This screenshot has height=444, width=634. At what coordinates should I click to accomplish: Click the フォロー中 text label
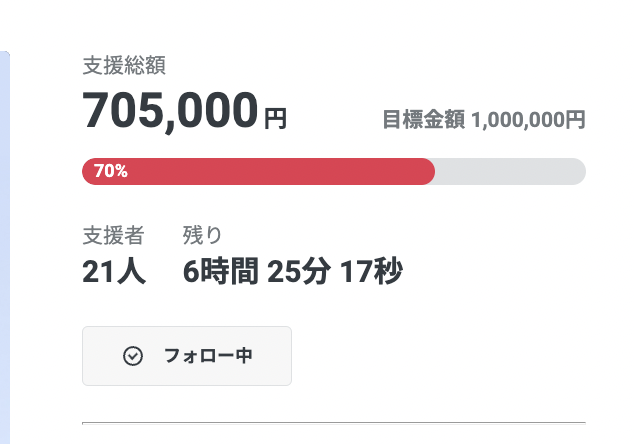click(x=208, y=356)
